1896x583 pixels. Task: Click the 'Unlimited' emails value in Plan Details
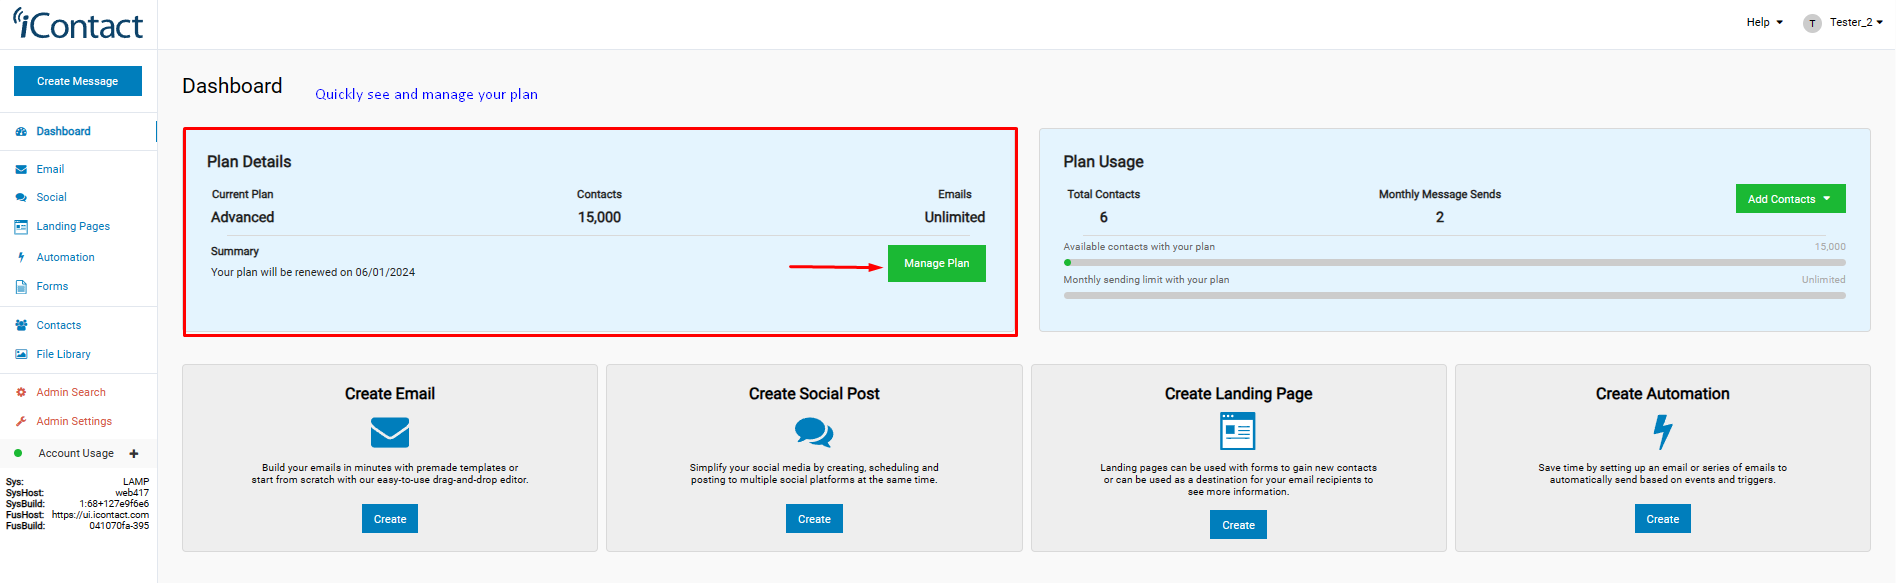pos(954,217)
